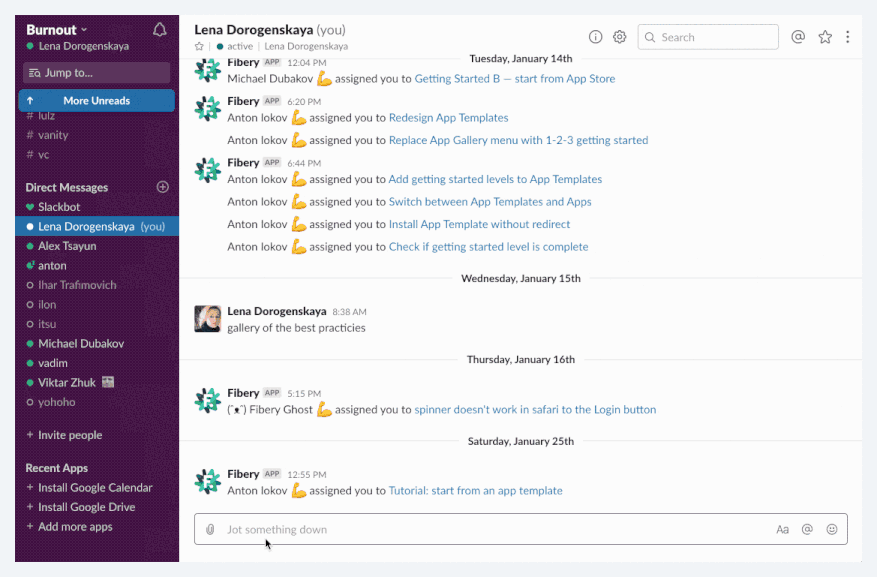Click the Fibery APP badge at 6:20 PM

272,101
